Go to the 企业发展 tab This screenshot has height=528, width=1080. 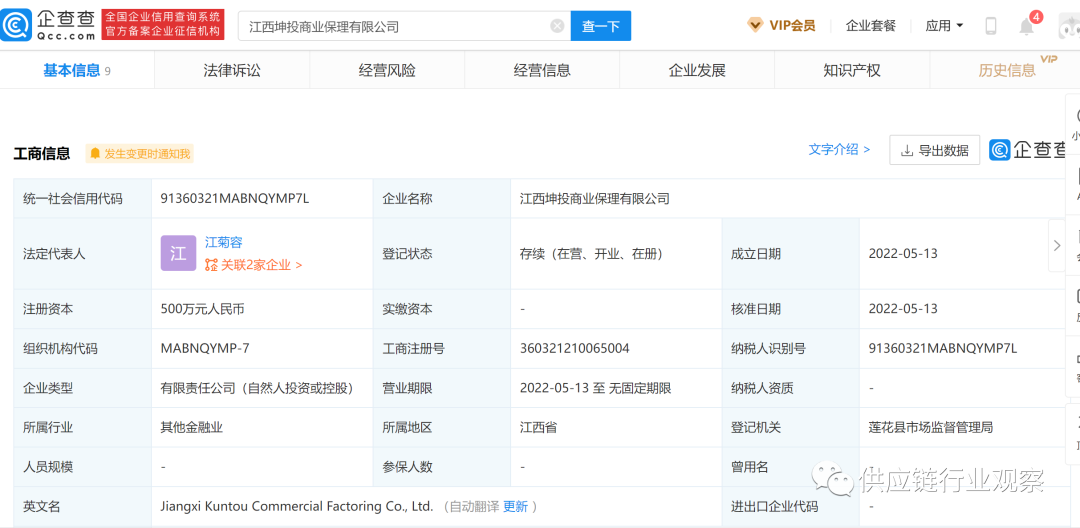(x=697, y=70)
